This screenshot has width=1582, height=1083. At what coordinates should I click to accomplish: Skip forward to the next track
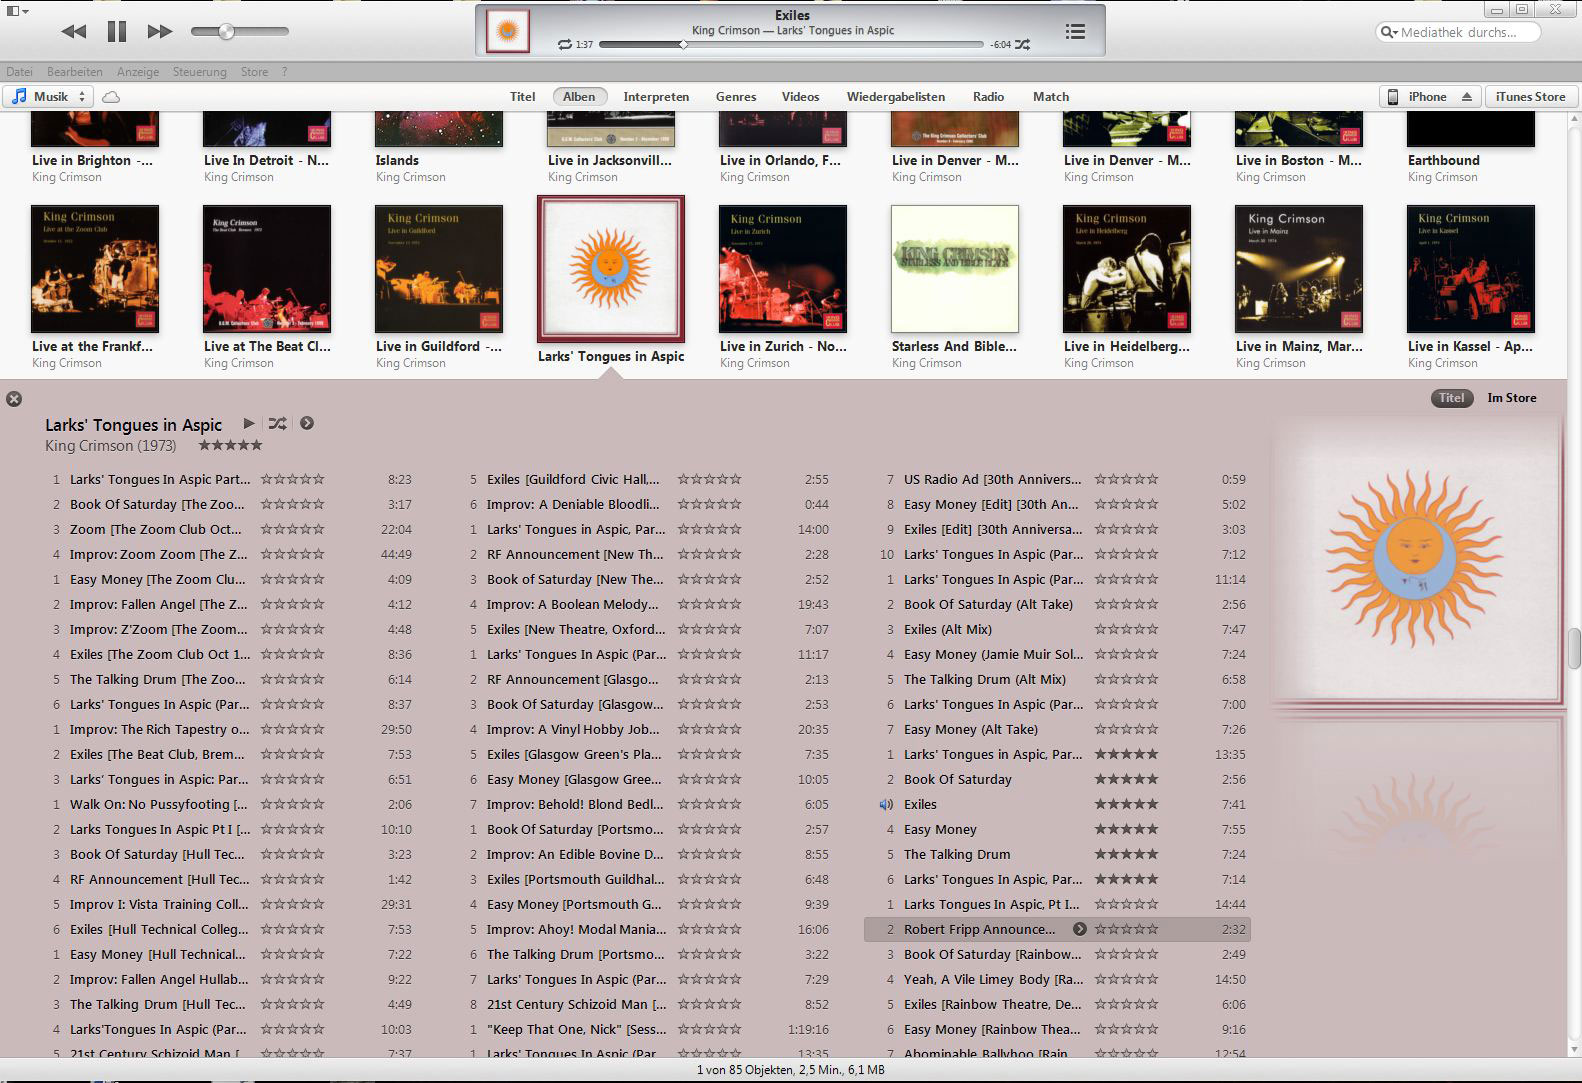pos(160,32)
